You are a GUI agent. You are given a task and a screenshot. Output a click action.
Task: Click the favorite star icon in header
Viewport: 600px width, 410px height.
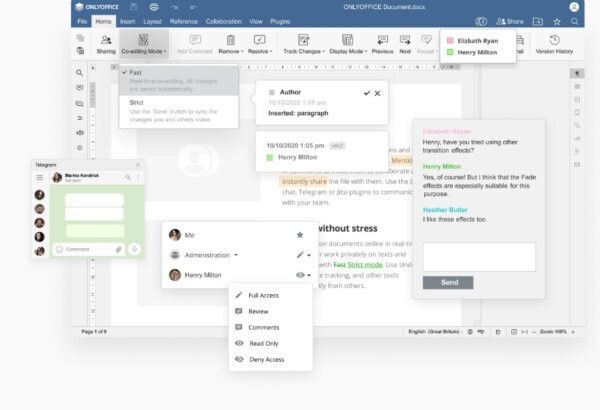(x=557, y=21)
